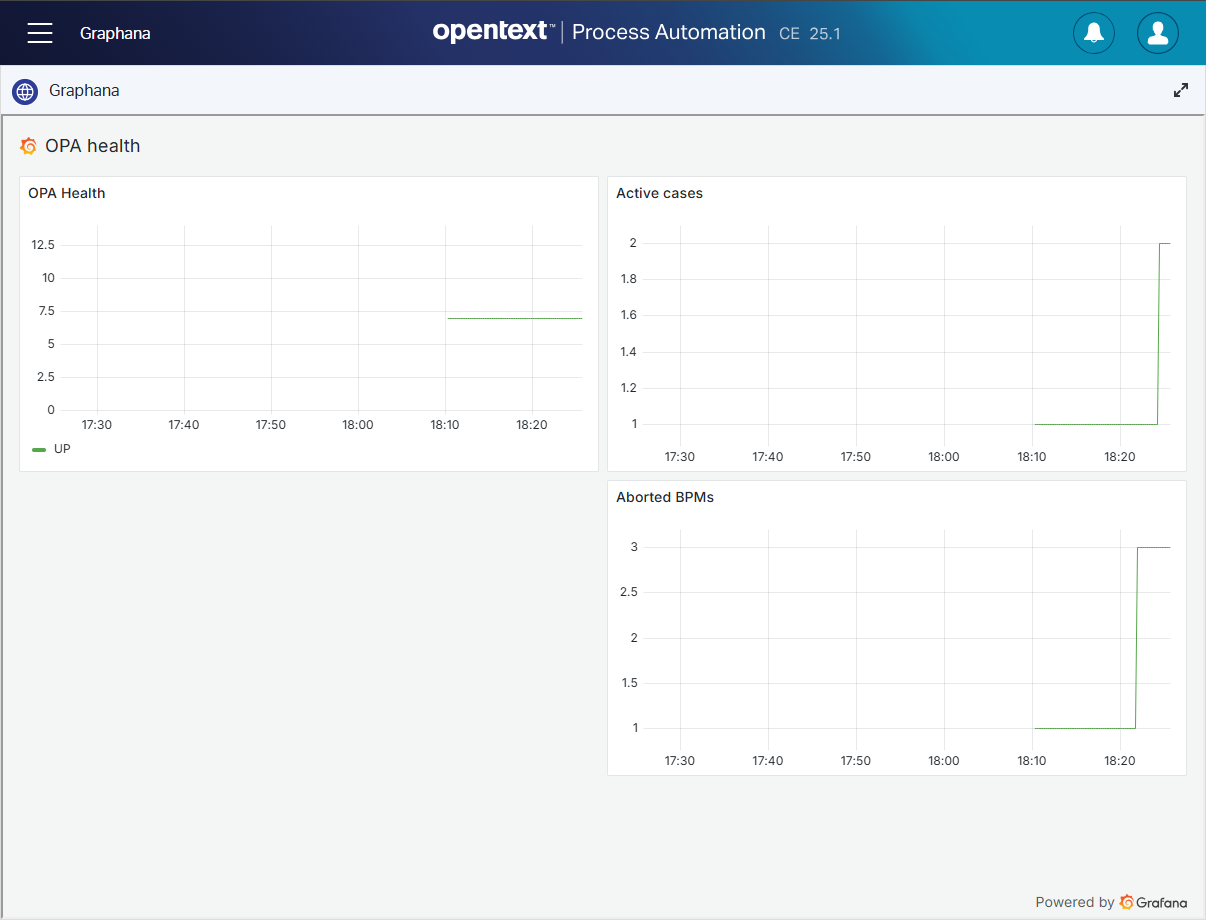Click the Grafana flame icon beside OPA health

[27, 145]
